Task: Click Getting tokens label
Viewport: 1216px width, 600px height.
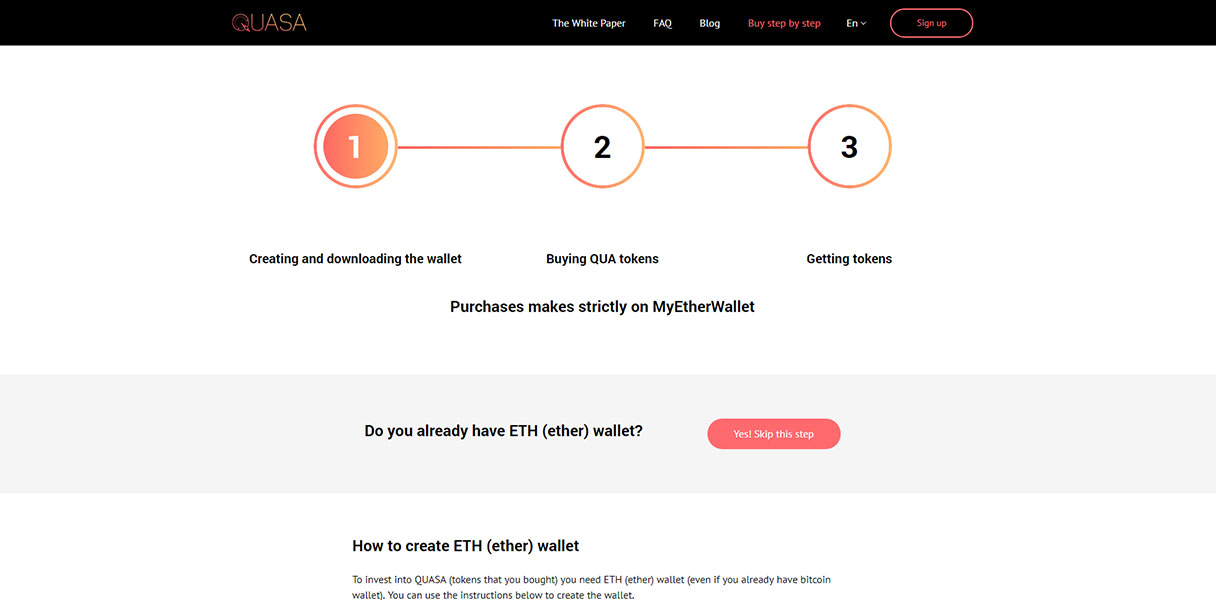Action: click(x=849, y=259)
